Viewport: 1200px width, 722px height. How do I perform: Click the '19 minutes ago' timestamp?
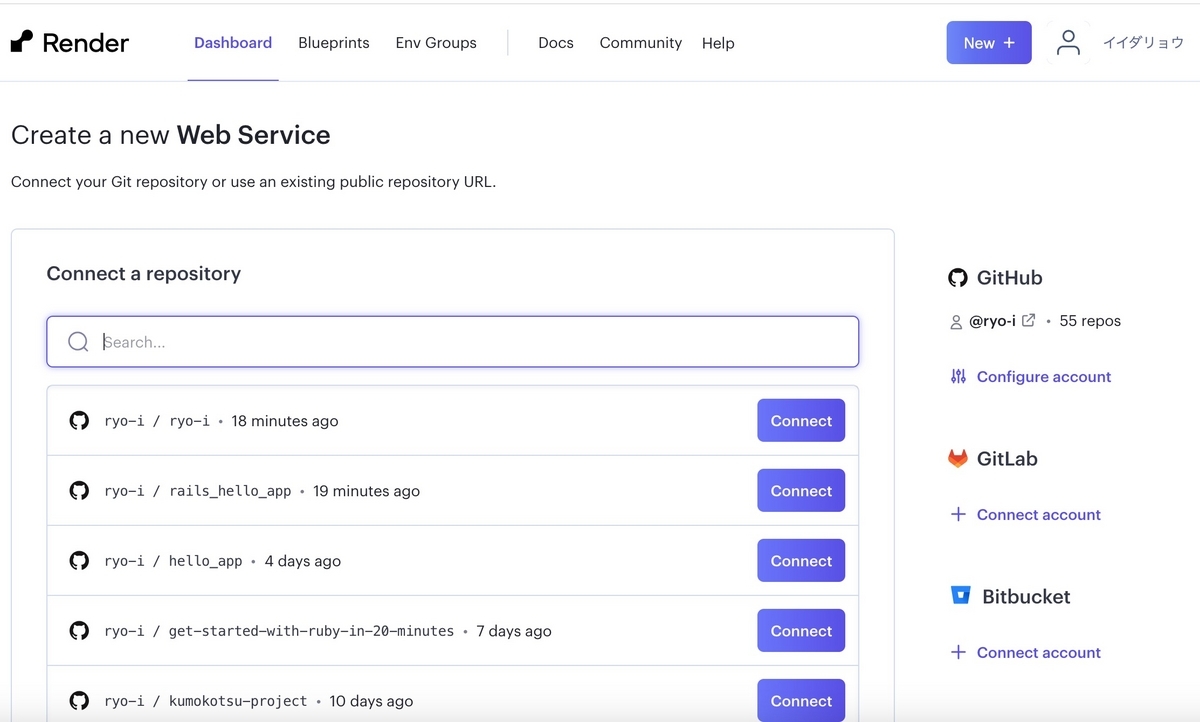(366, 491)
